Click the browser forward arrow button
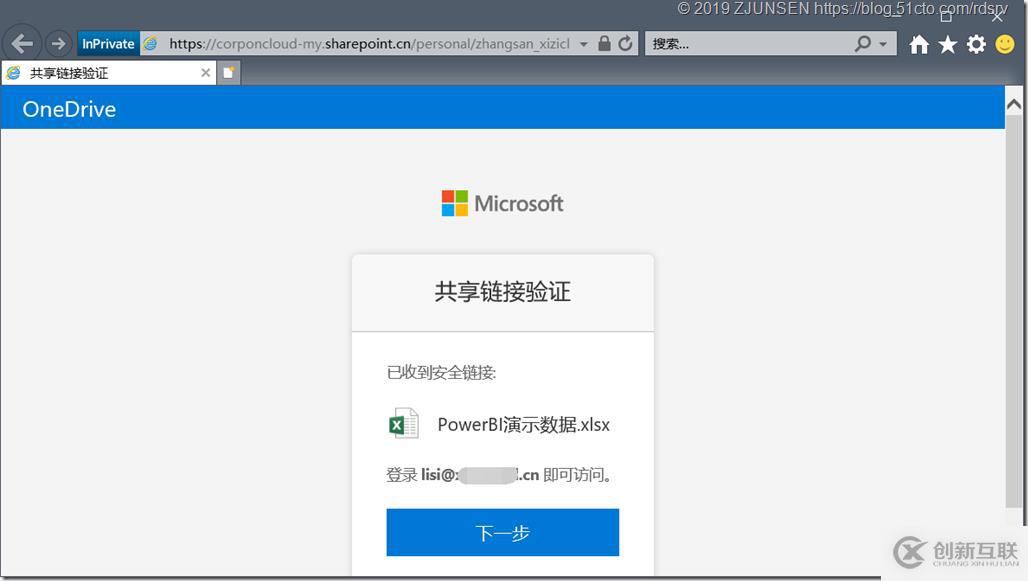This screenshot has height=581, width=1028. [58, 44]
